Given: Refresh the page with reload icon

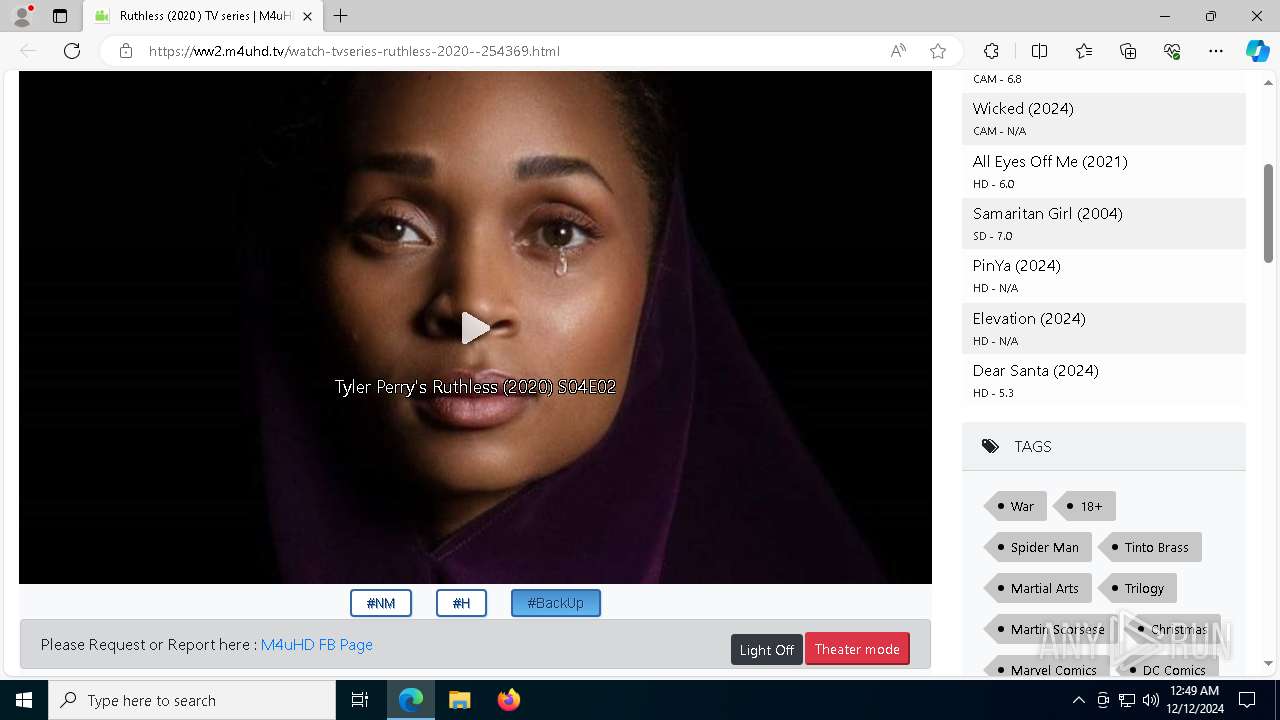Looking at the screenshot, I should [72, 51].
